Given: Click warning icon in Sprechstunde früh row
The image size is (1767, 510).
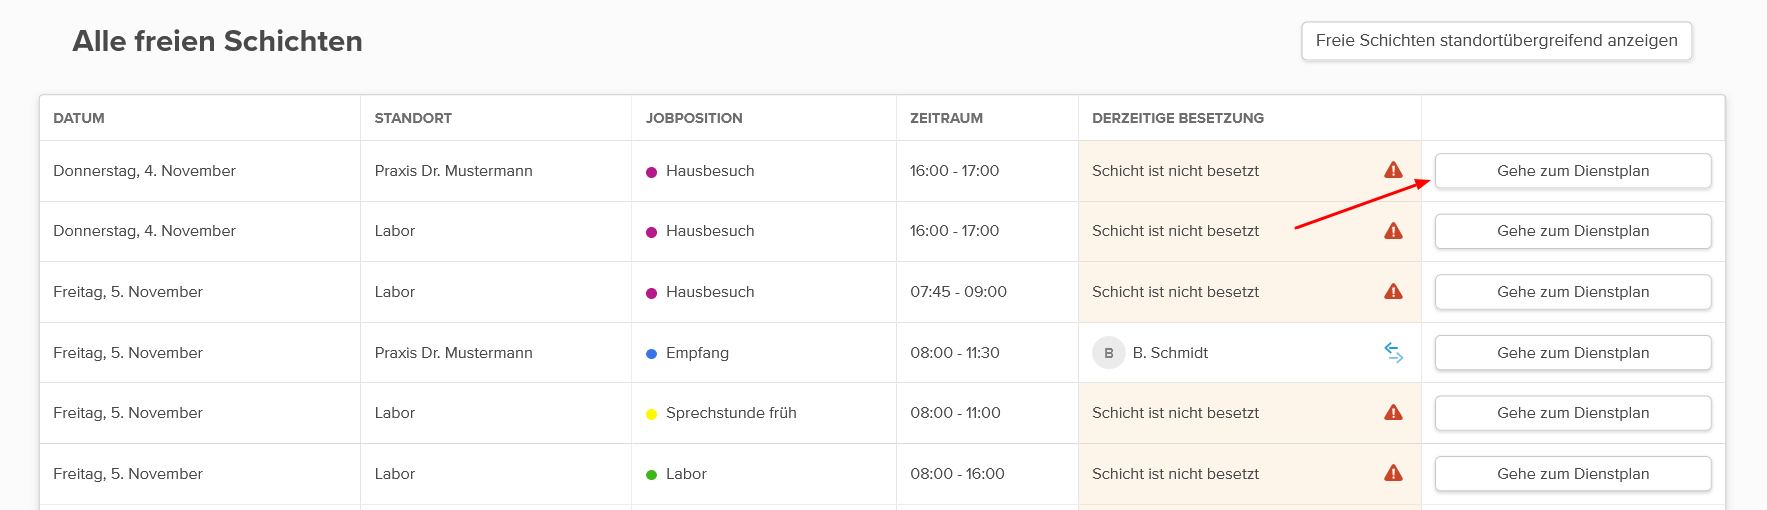Looking at the screenshot, I should [1393, 413].
